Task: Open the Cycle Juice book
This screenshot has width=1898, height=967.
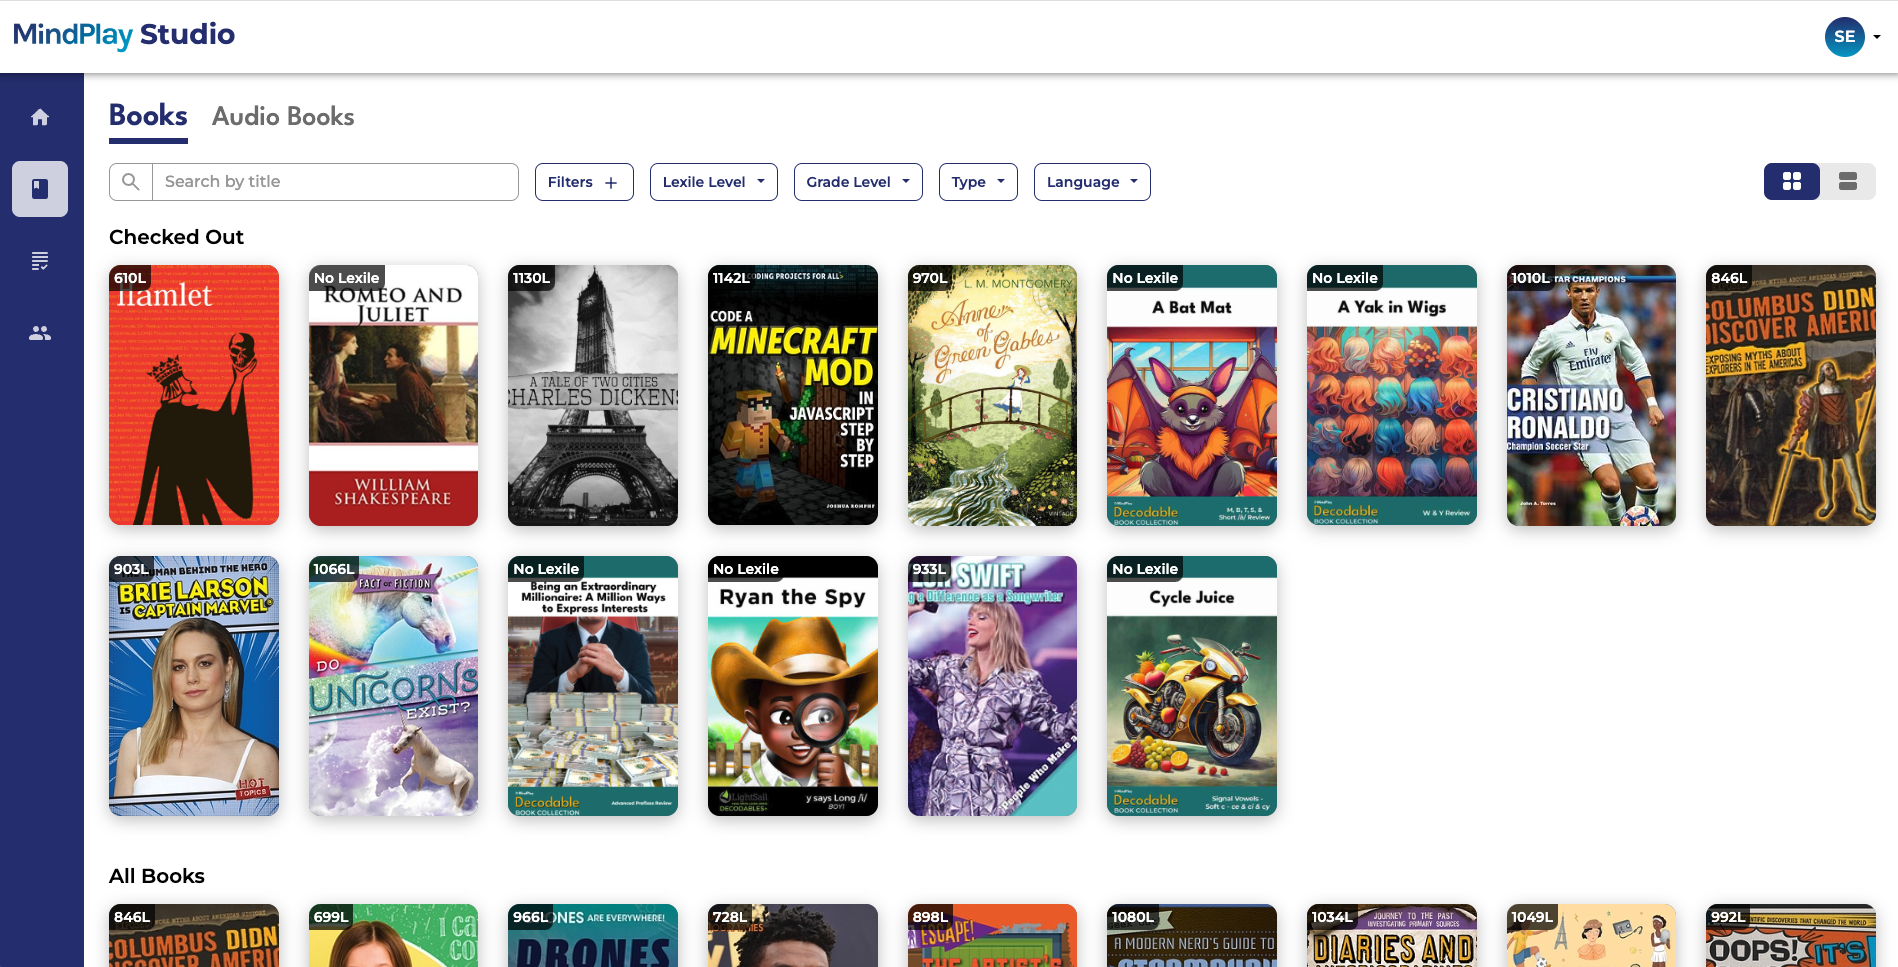Action: point(1192,686)
